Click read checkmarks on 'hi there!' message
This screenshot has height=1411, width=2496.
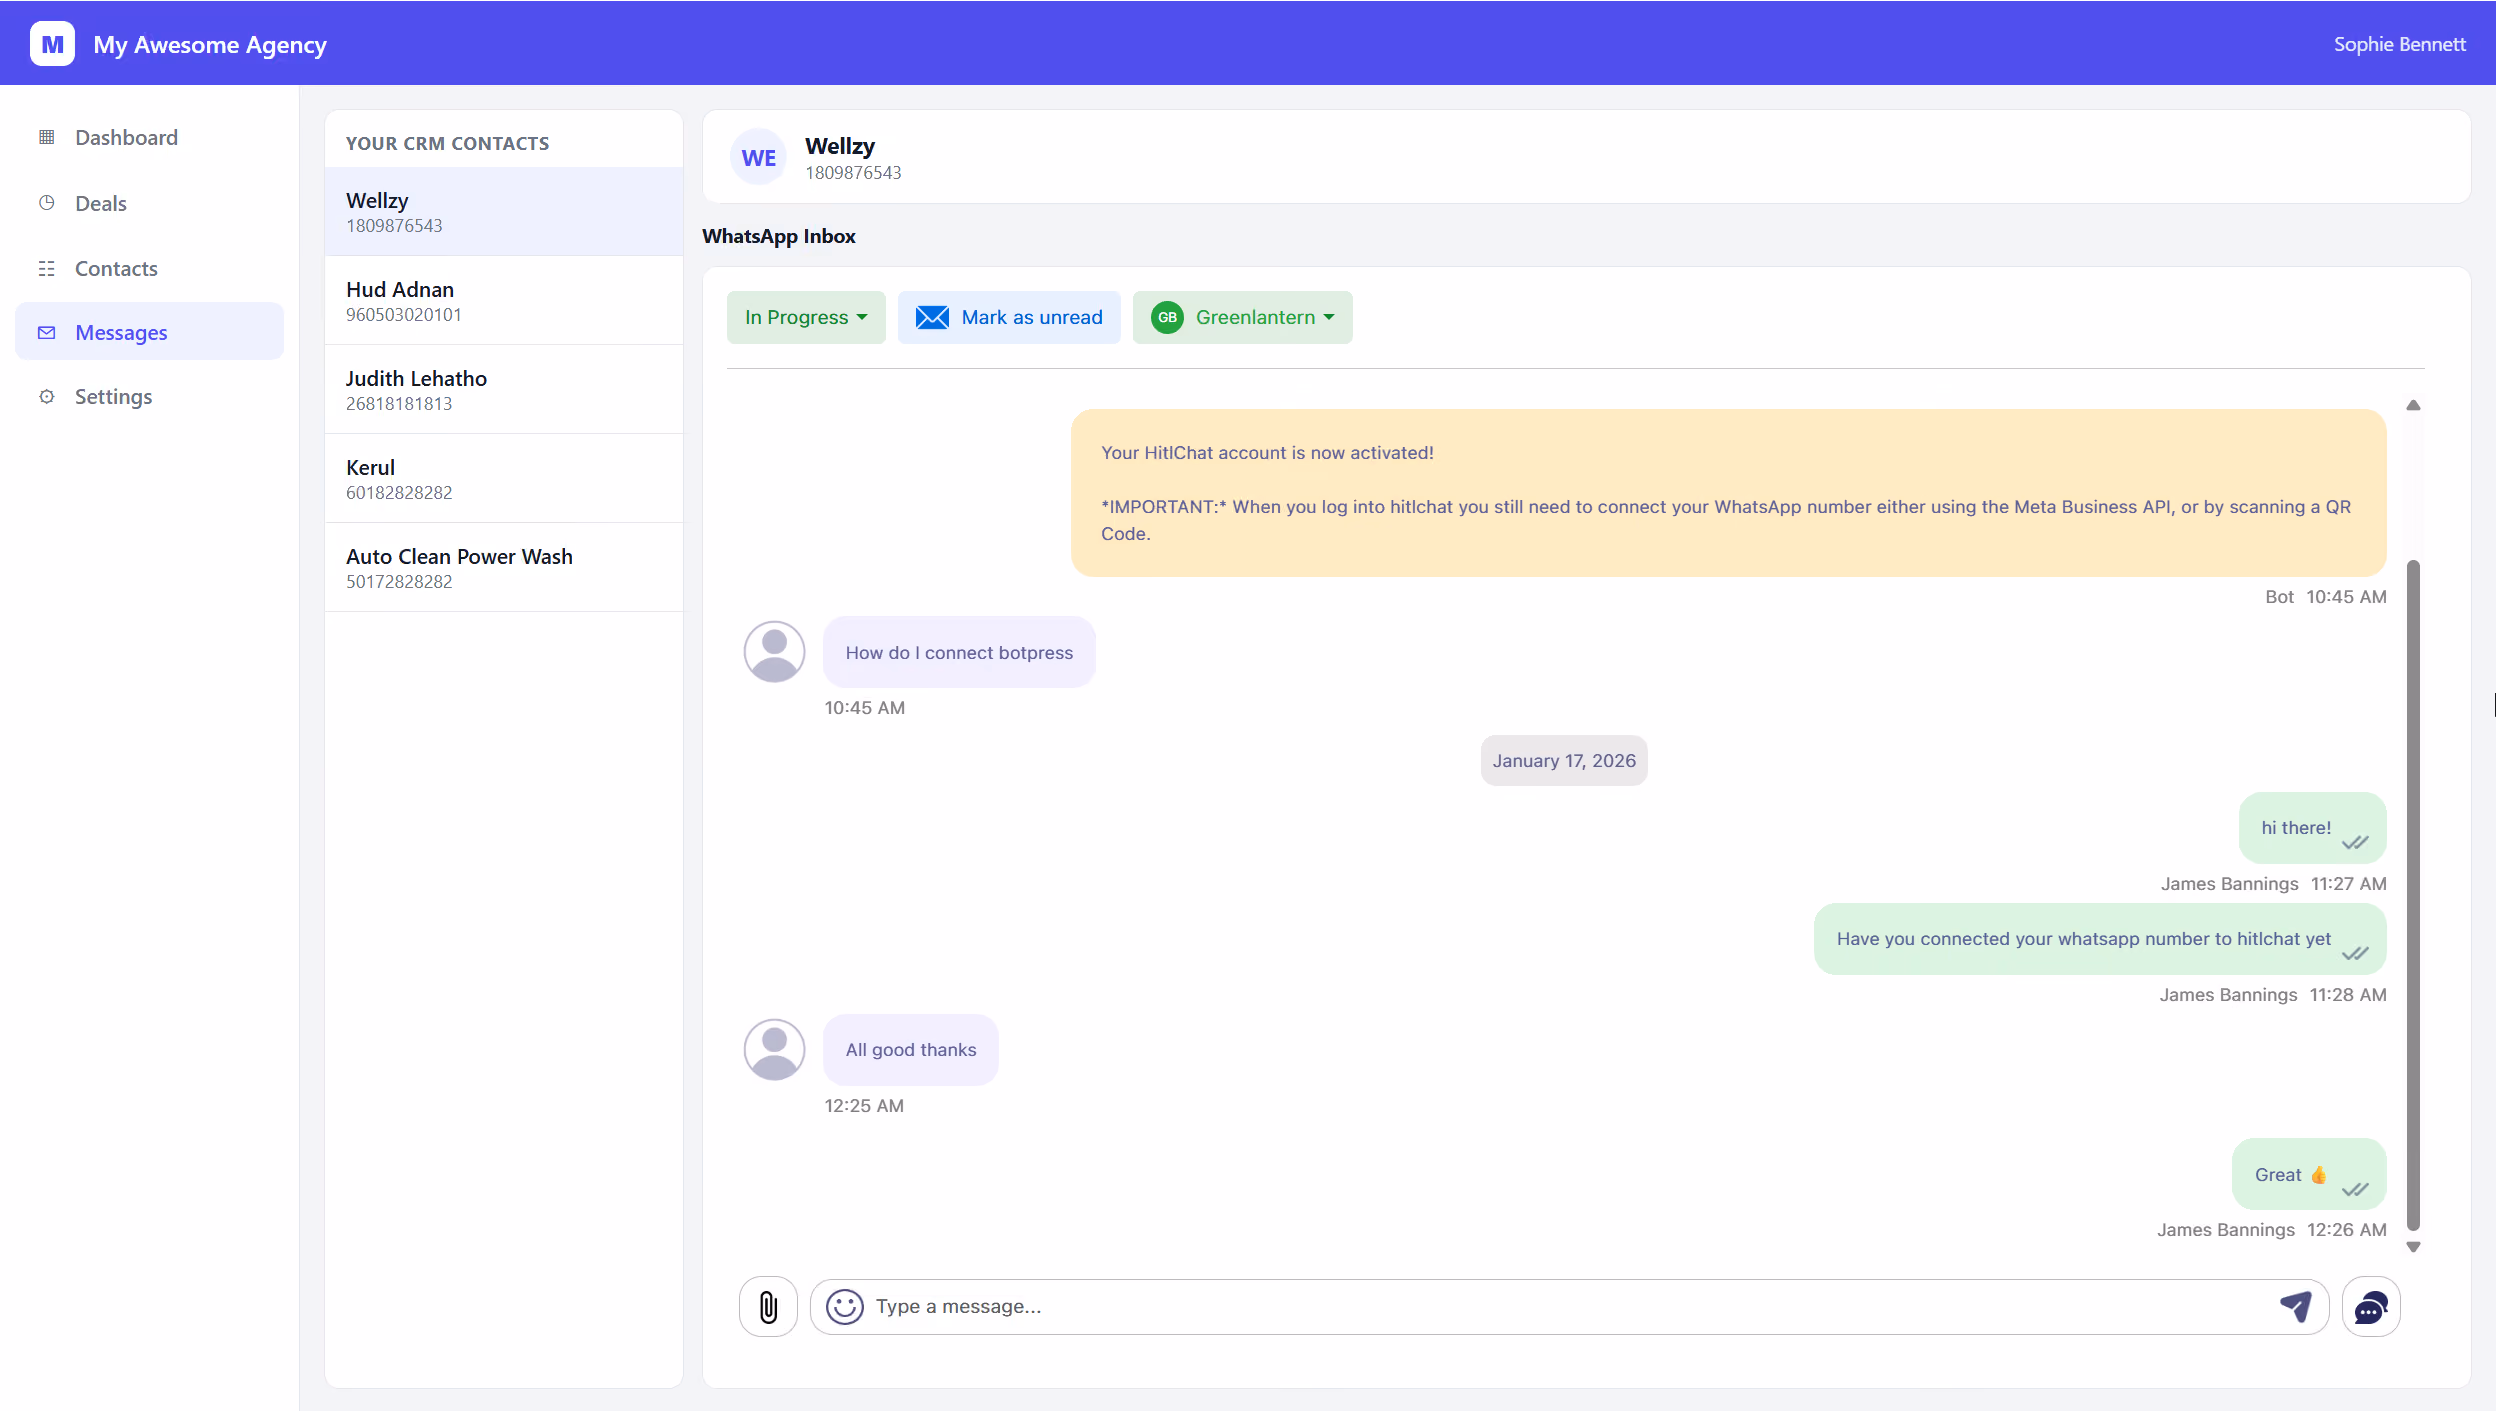click(x=2355, y=842)
